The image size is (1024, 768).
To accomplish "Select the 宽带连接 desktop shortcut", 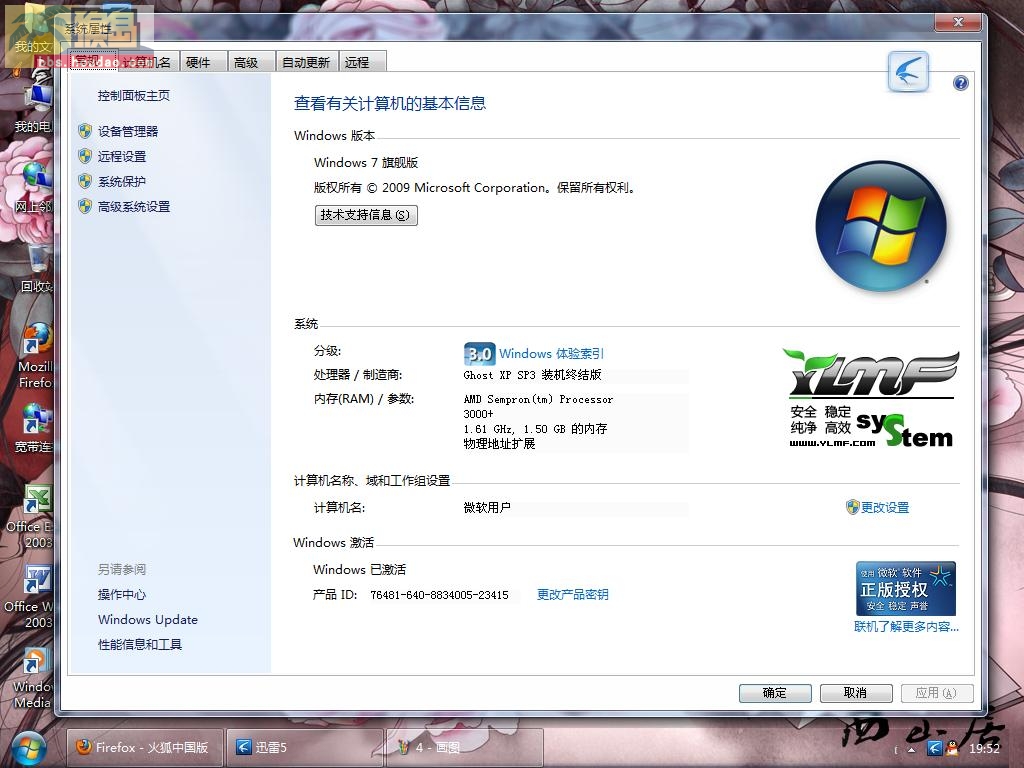I will 34,428.
